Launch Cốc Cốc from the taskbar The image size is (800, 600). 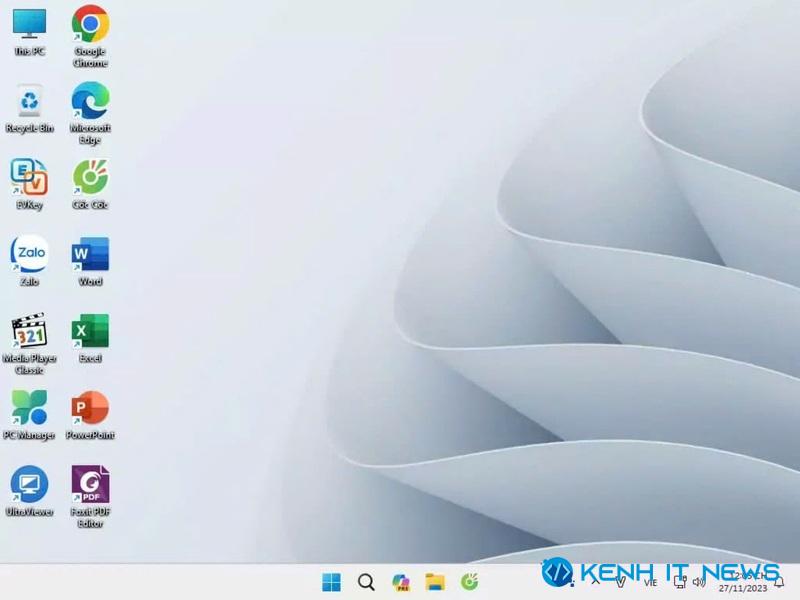(469, 582)
